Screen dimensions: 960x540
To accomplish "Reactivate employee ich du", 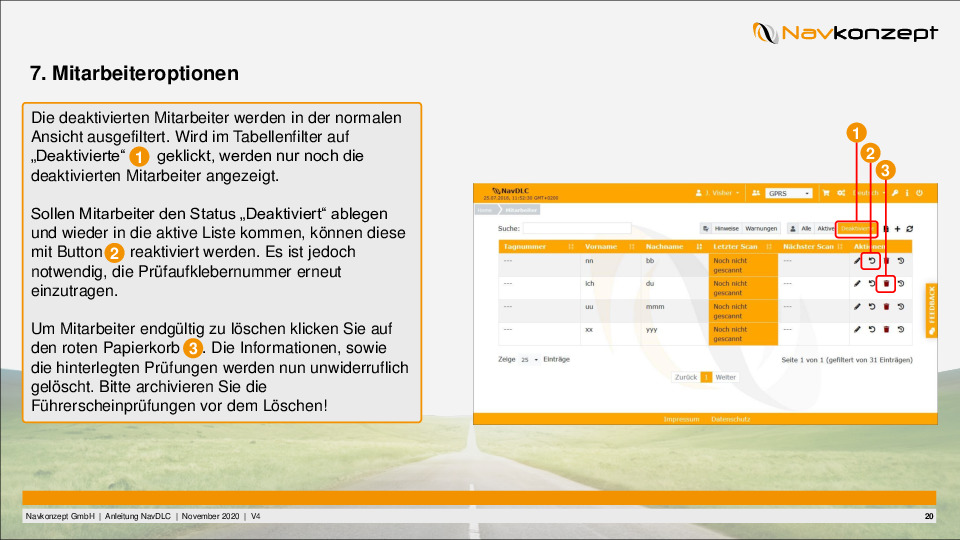I will tap(872, 283).
